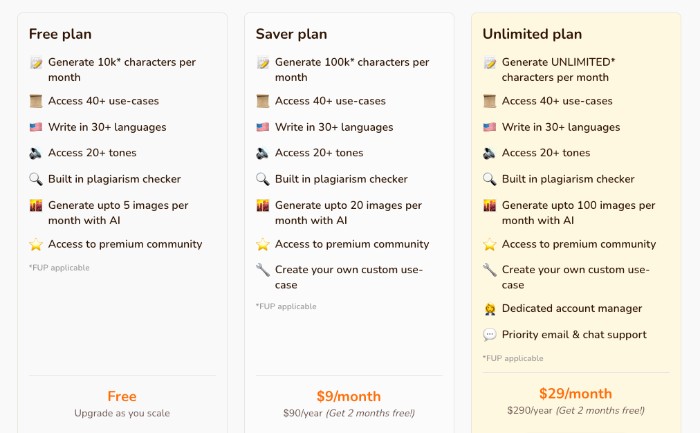
Task: Click the orange Free price label
Action: pyautogui.click(x=121, y=396)
